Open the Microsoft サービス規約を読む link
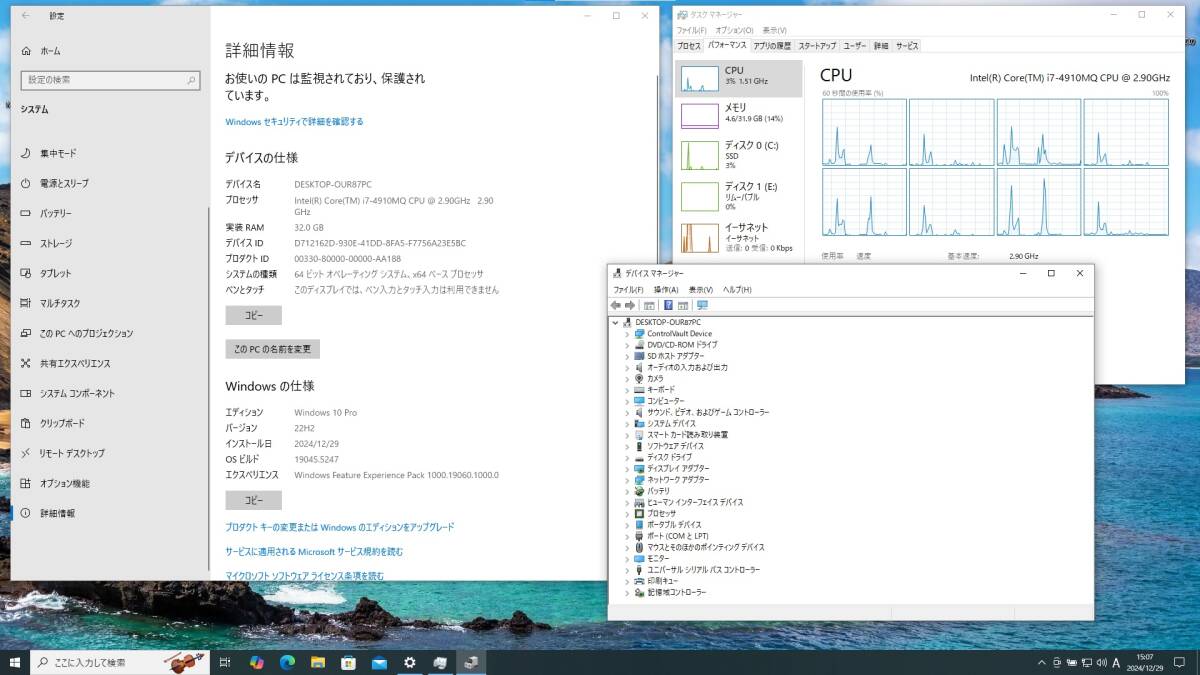Screen dimensions: 1200x675 click(314, 552)
